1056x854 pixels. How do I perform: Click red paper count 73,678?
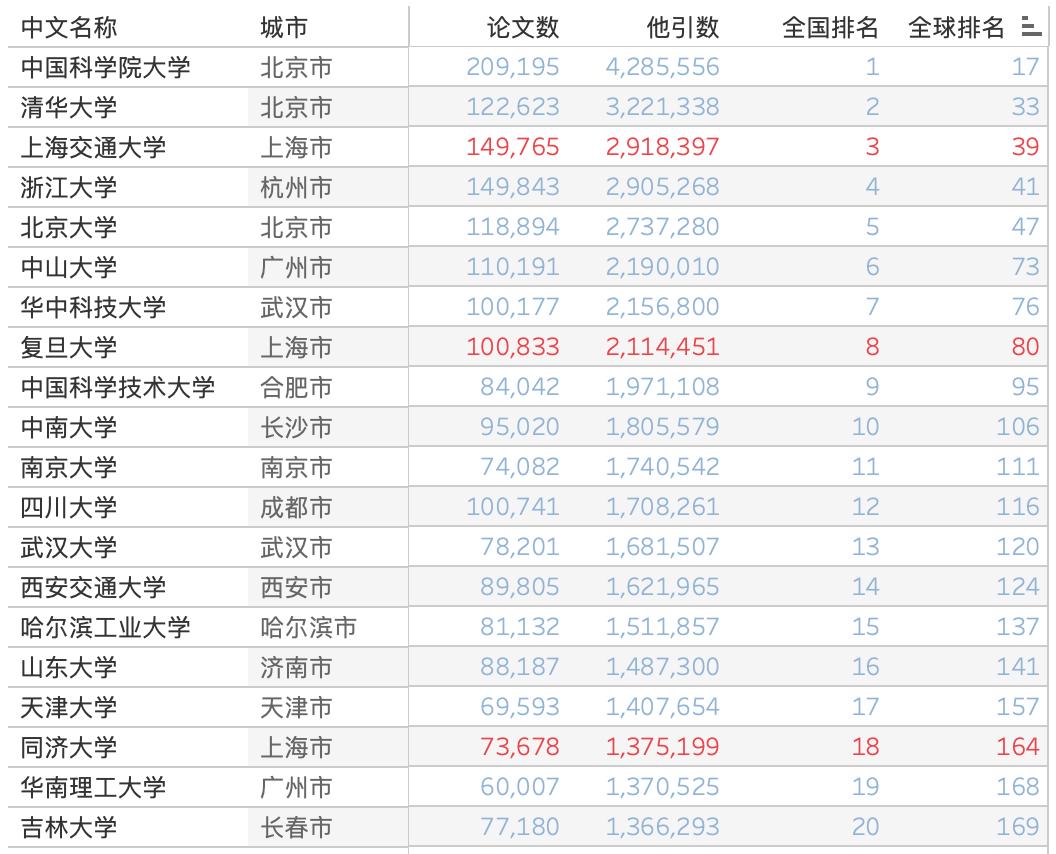tap(519, 746)
